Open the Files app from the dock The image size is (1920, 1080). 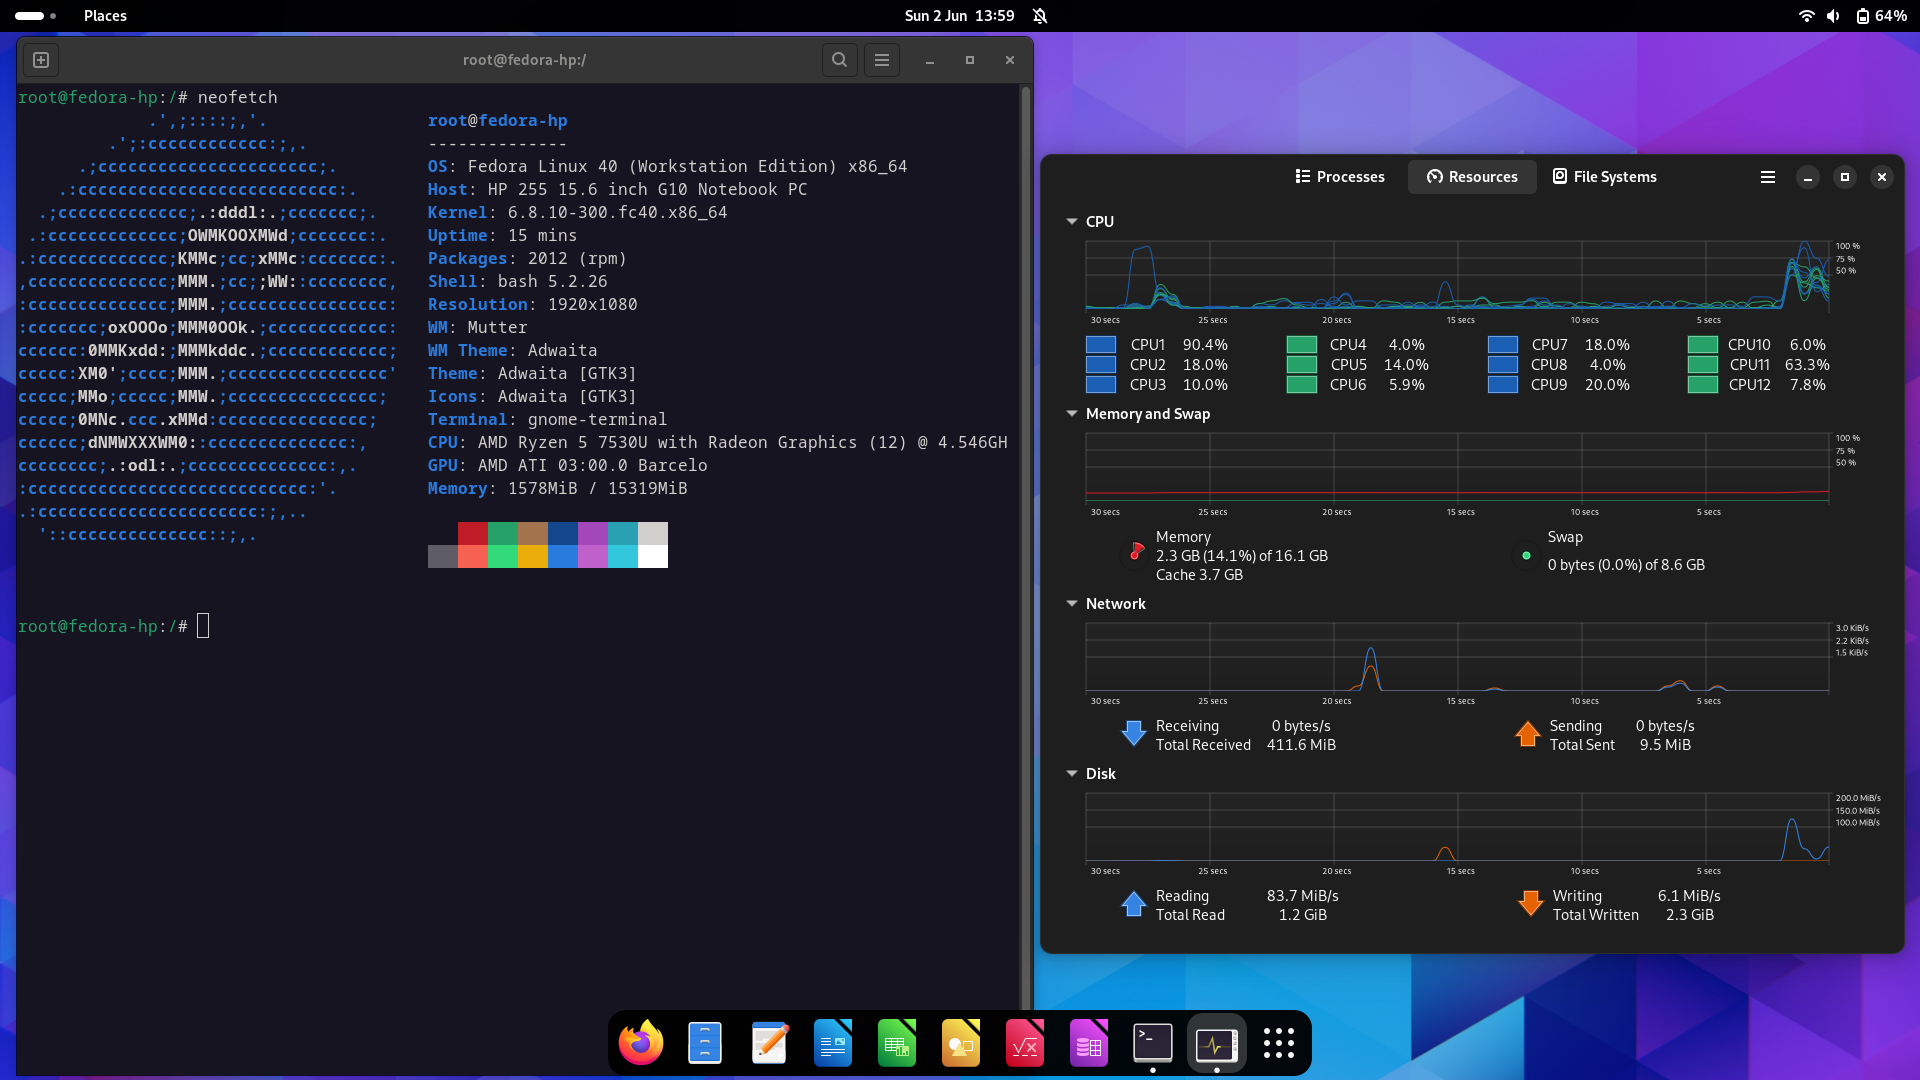(x=705, y=1044)
